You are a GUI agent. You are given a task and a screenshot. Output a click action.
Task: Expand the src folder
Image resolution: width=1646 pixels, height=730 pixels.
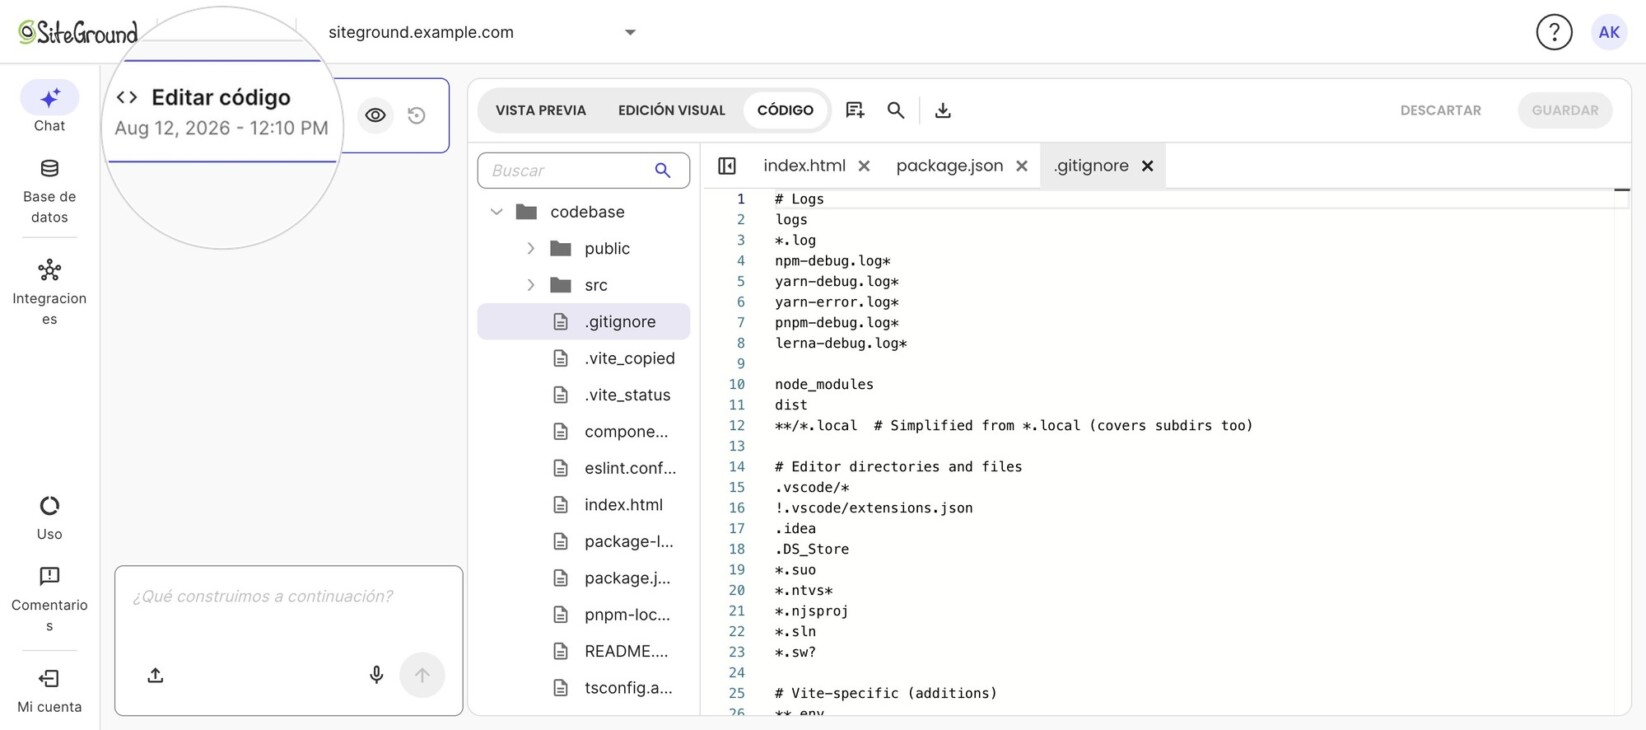(531, 285)
